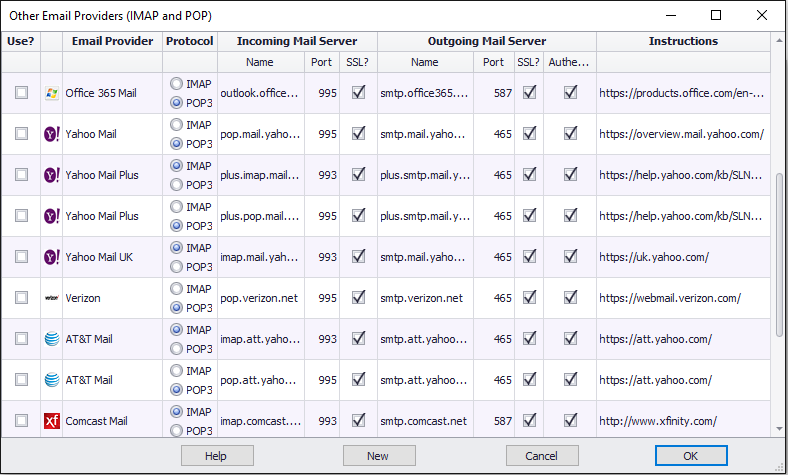Screen dimensions: 788x475
Task: Toggle incoming SSL for Office 365 Mail
Action: point(358,92)
